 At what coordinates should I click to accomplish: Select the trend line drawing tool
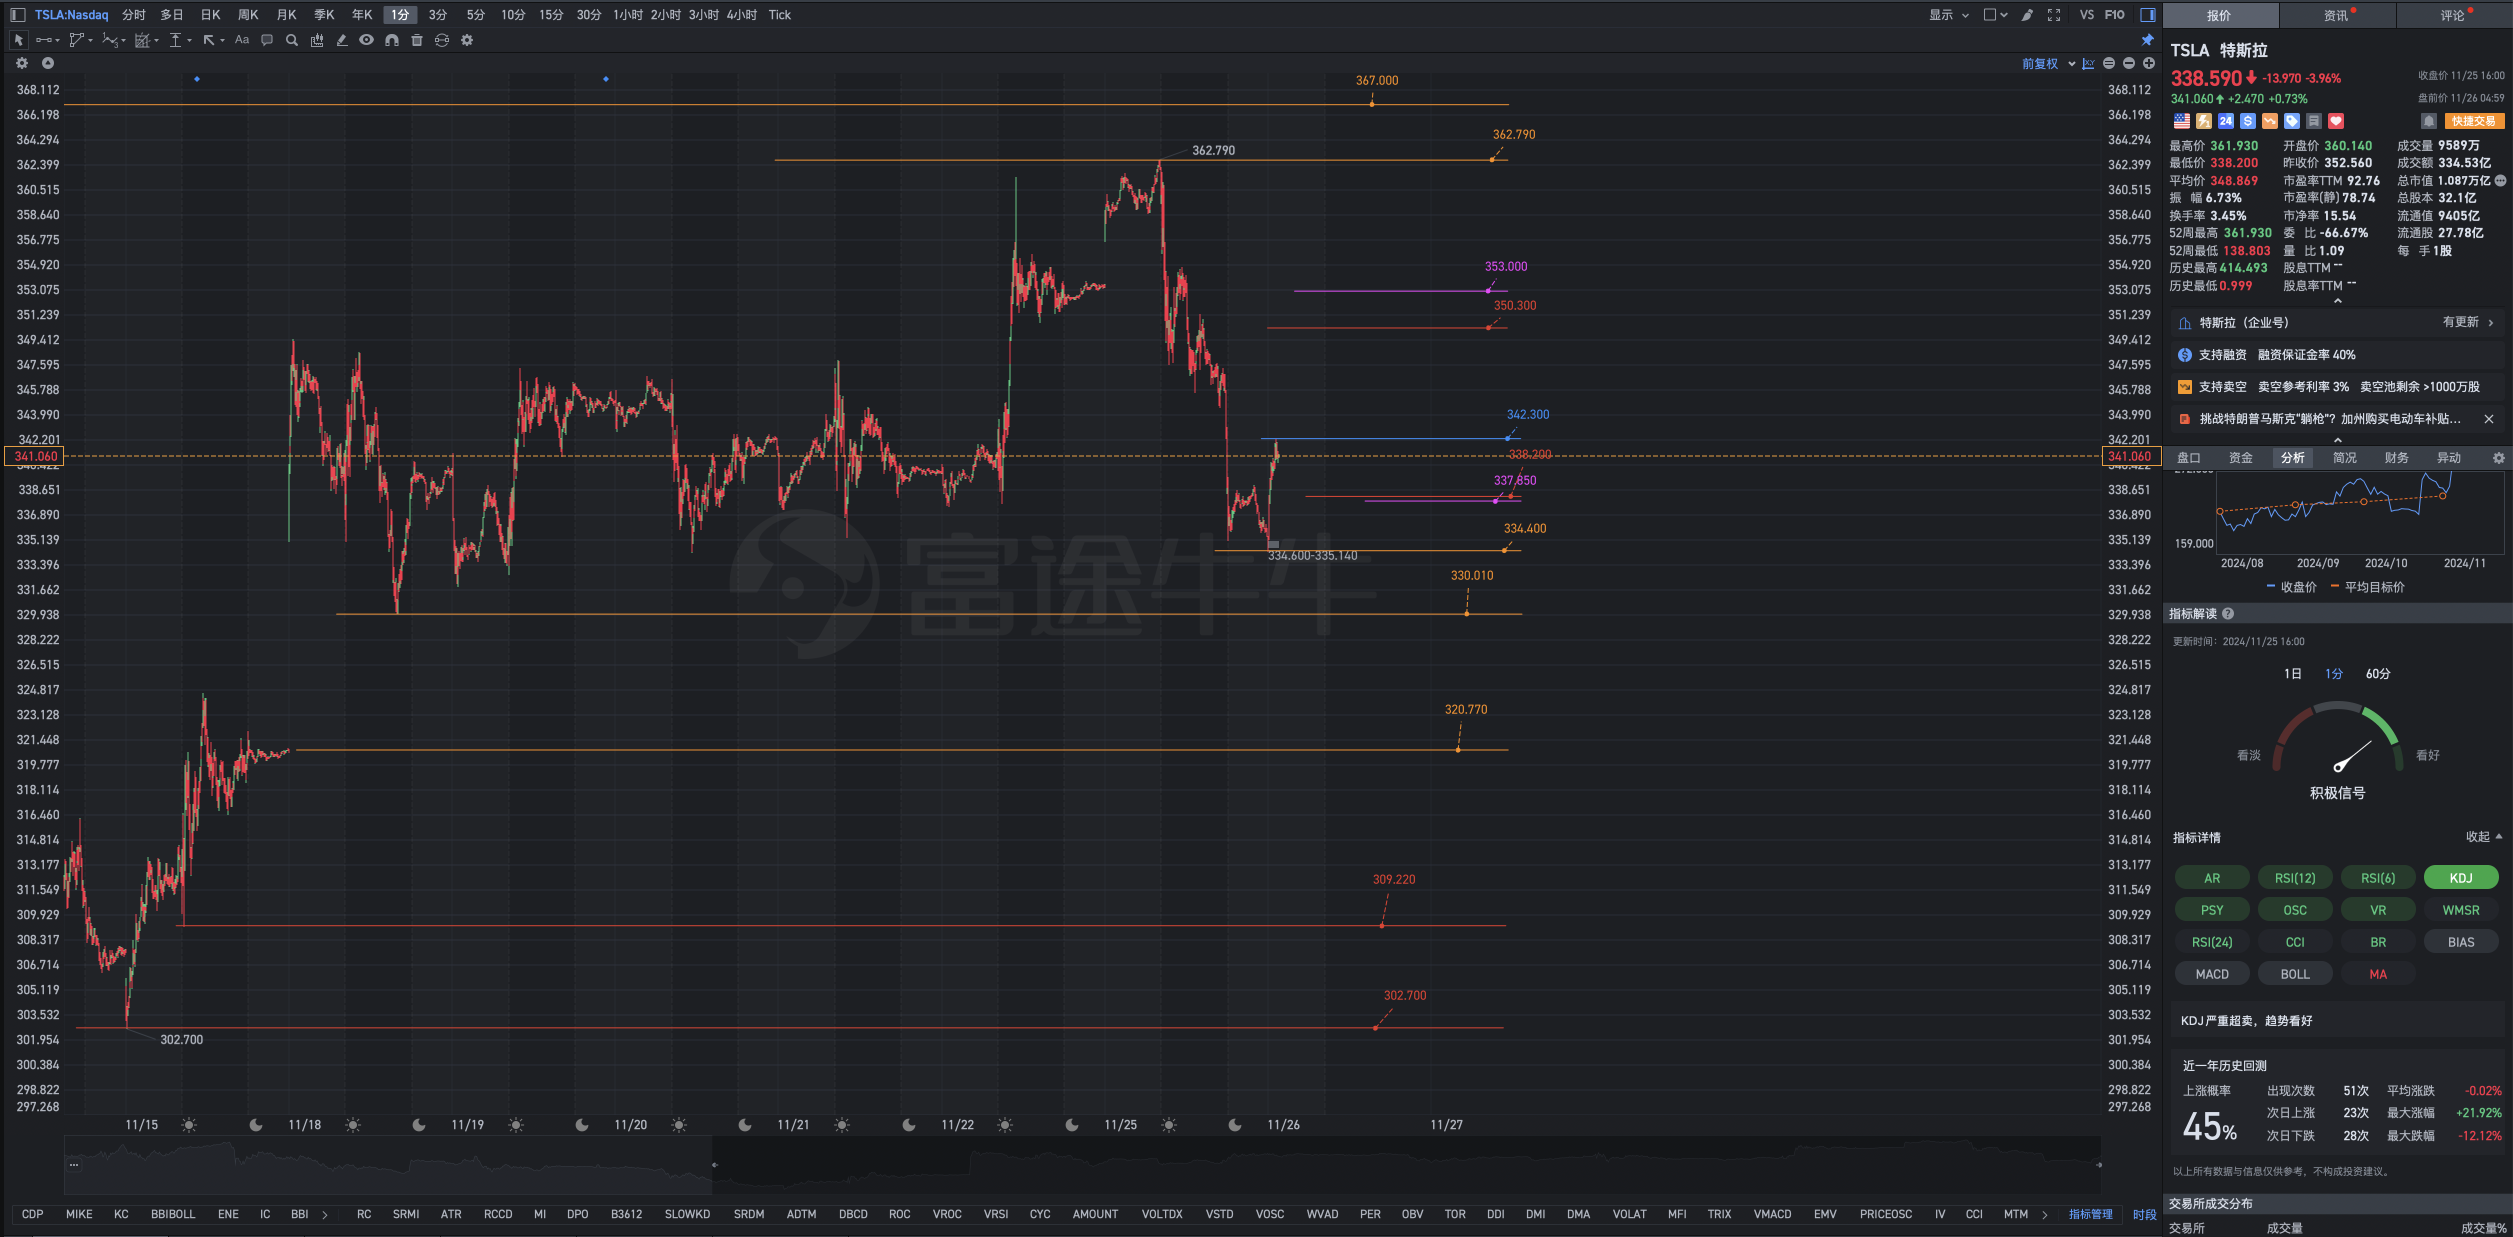coord(43,40)
